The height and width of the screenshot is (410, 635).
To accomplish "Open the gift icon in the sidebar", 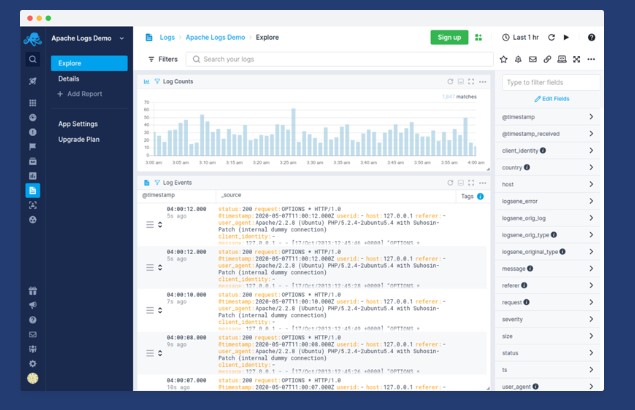I will [33, 290].
